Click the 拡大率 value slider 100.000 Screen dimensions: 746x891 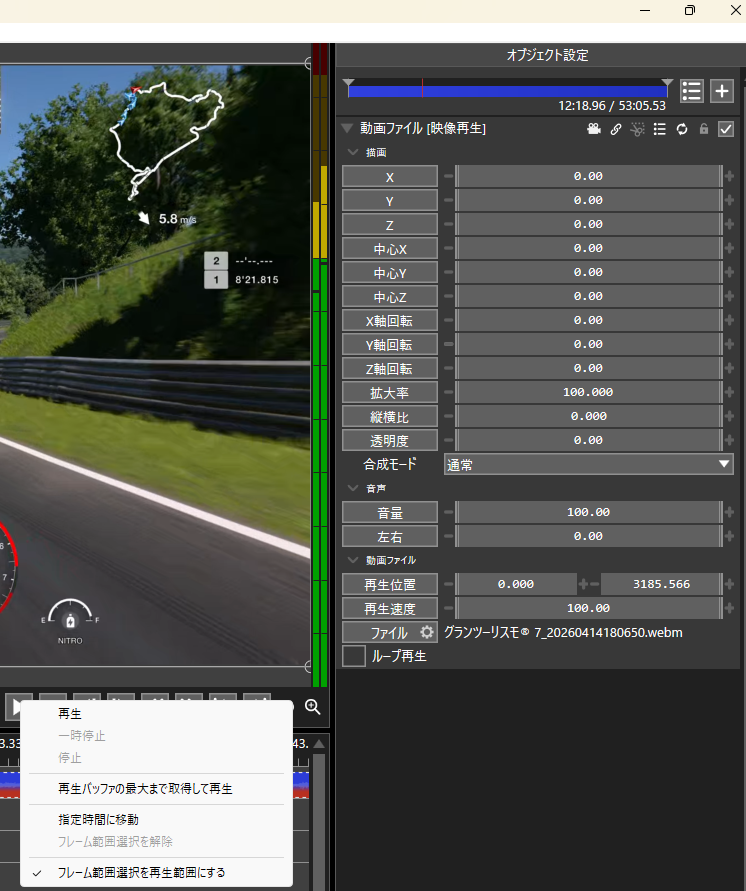[x=589, y=392]
